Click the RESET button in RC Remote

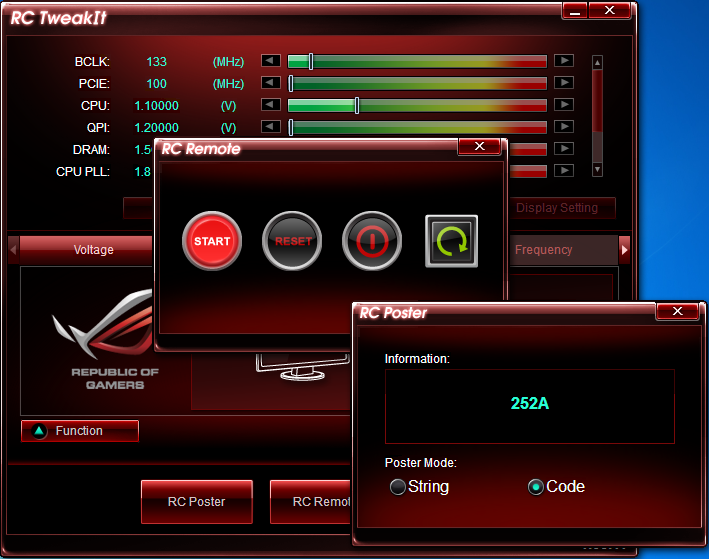pos(292,241)
